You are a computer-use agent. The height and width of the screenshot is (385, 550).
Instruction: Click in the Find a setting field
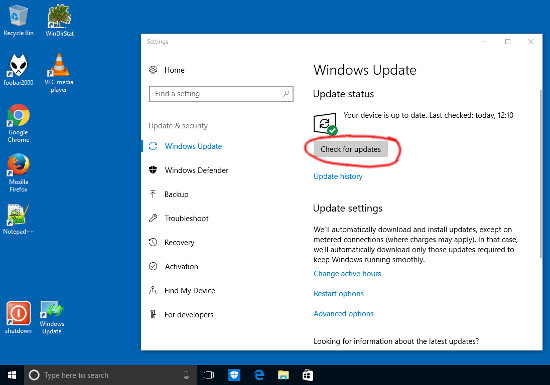point(221,94)
